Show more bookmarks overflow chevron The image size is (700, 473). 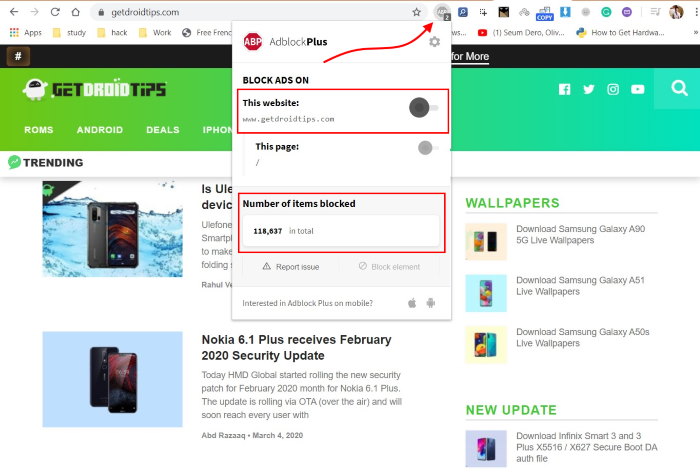pos(695,33)
